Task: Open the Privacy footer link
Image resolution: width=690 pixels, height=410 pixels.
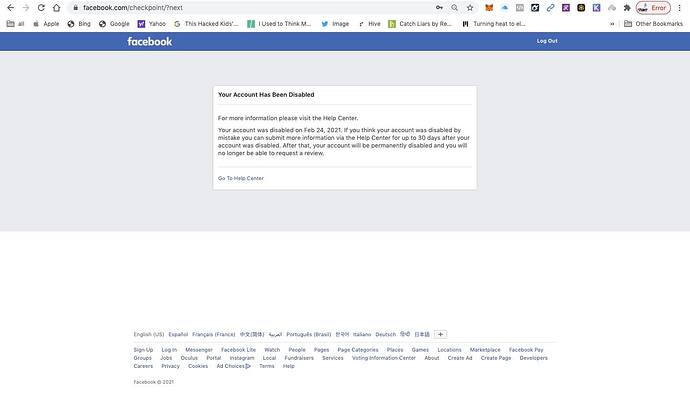Action: click(x=170, y=366)
